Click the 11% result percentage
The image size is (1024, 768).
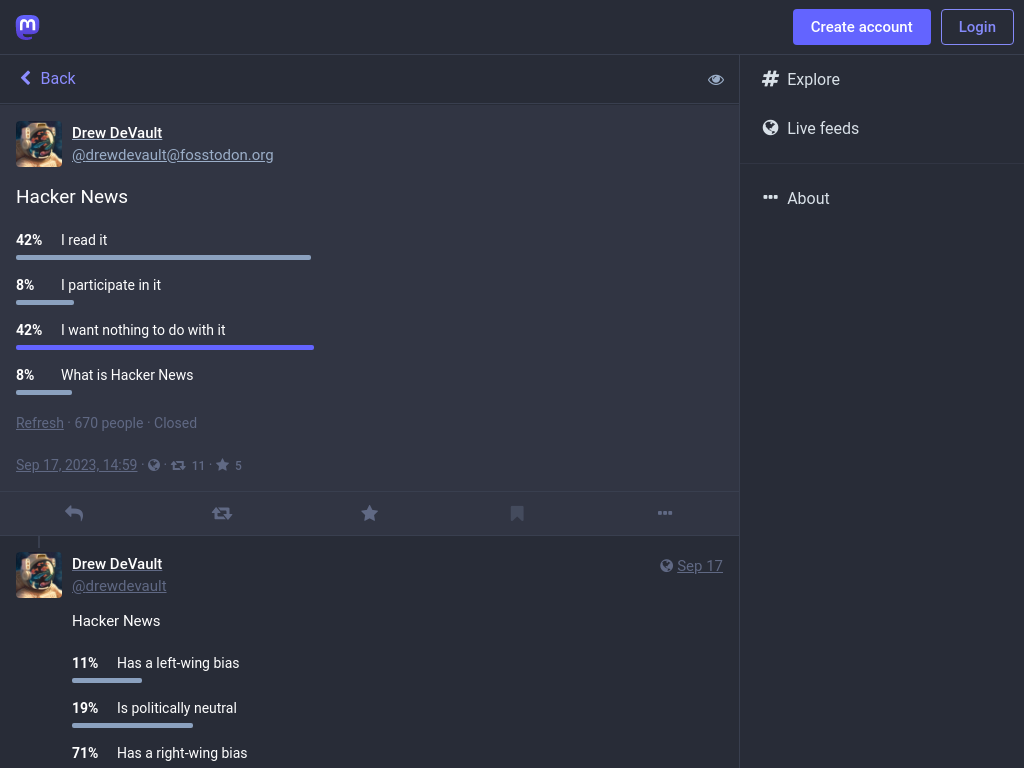[x=85, y=663]
